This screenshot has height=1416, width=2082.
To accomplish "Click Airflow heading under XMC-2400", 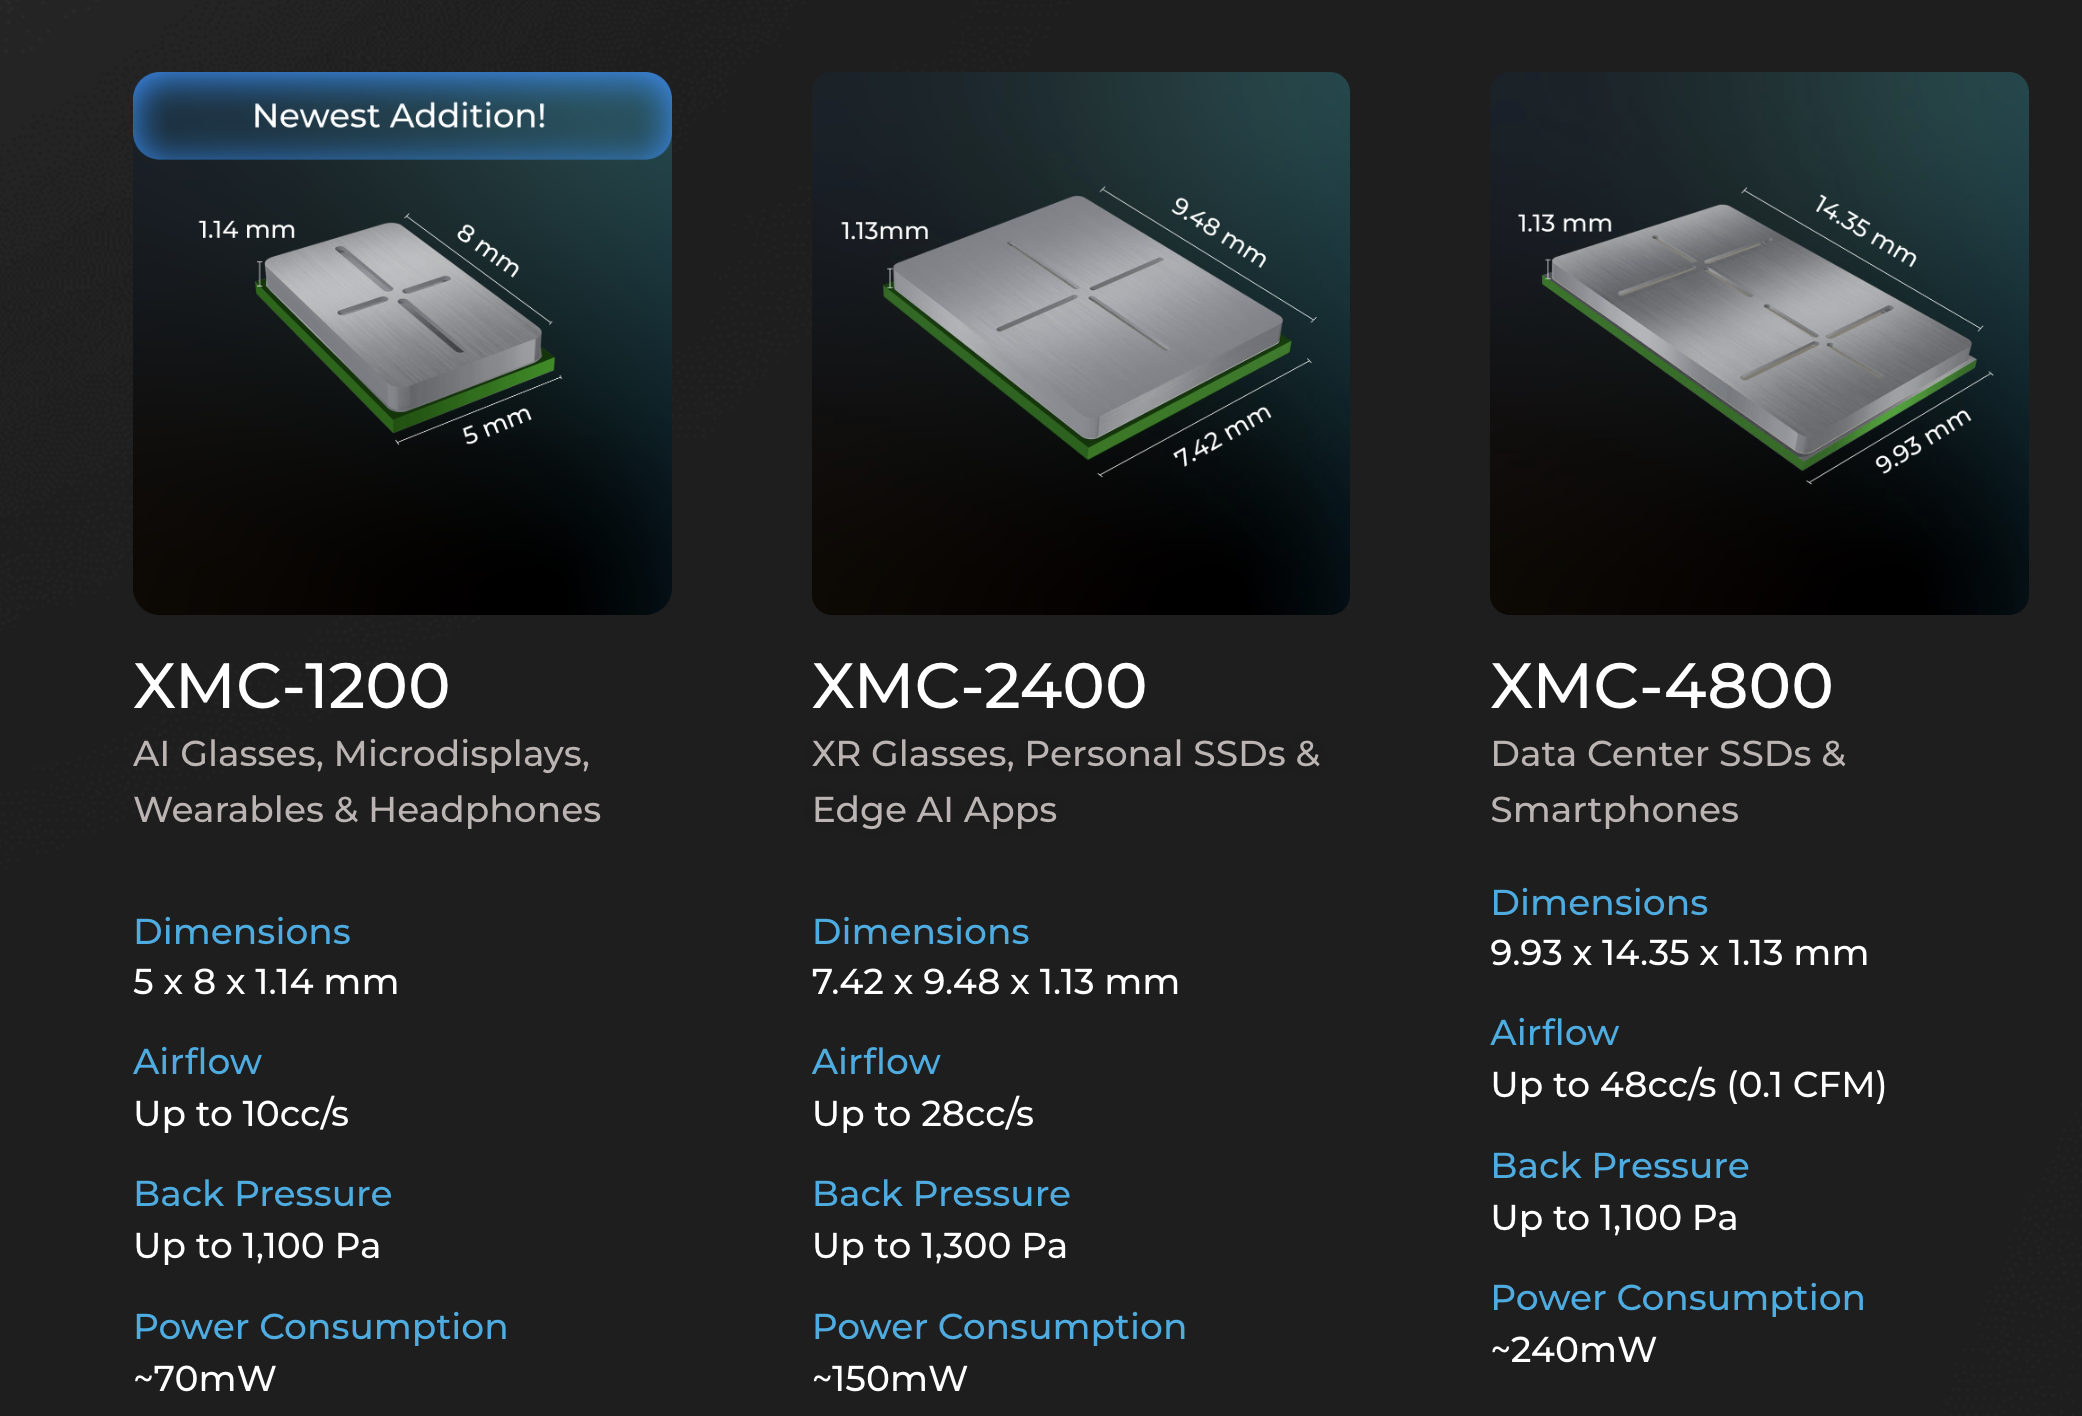I will coord(876,1061).
